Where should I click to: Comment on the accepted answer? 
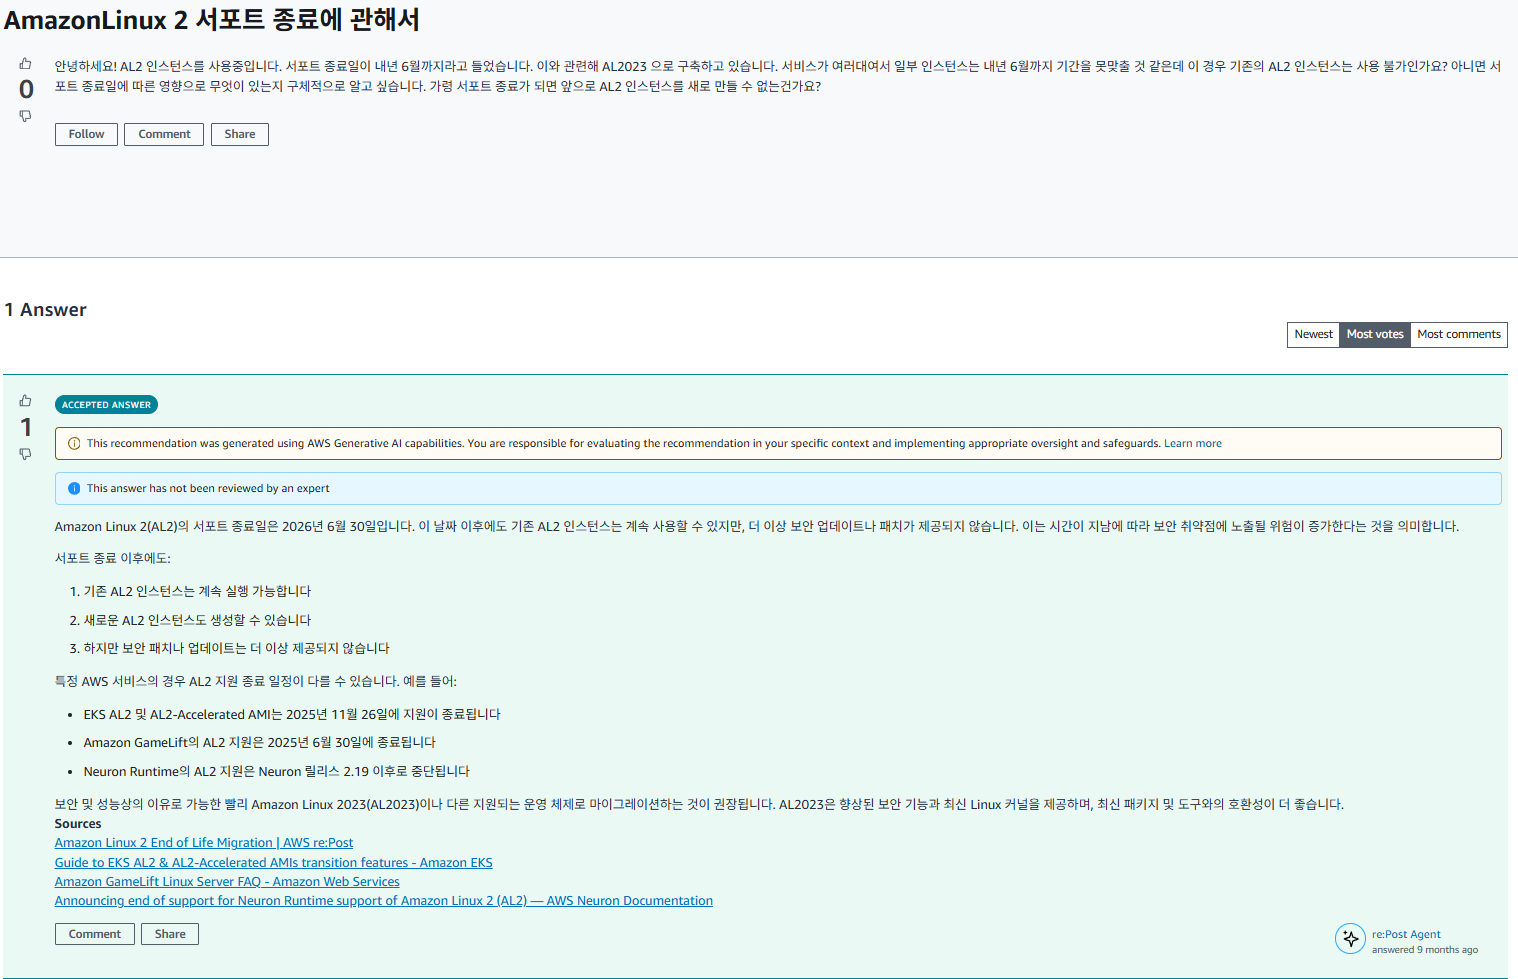click(x=95, y=934)
